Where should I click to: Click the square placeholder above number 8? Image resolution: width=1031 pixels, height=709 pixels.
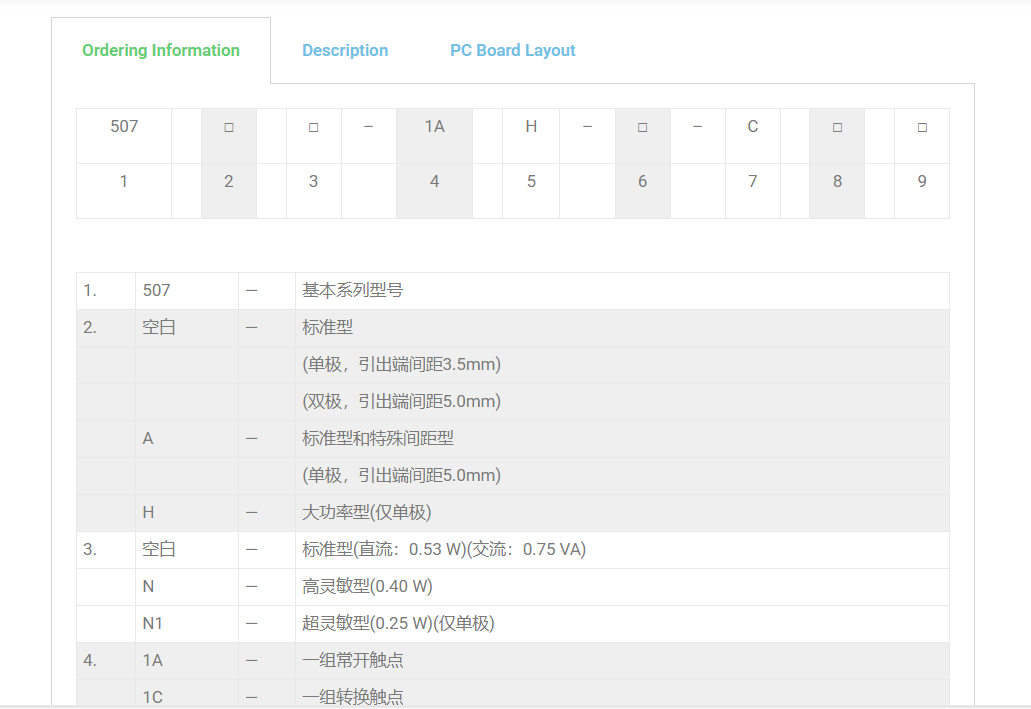coord(837,128)
